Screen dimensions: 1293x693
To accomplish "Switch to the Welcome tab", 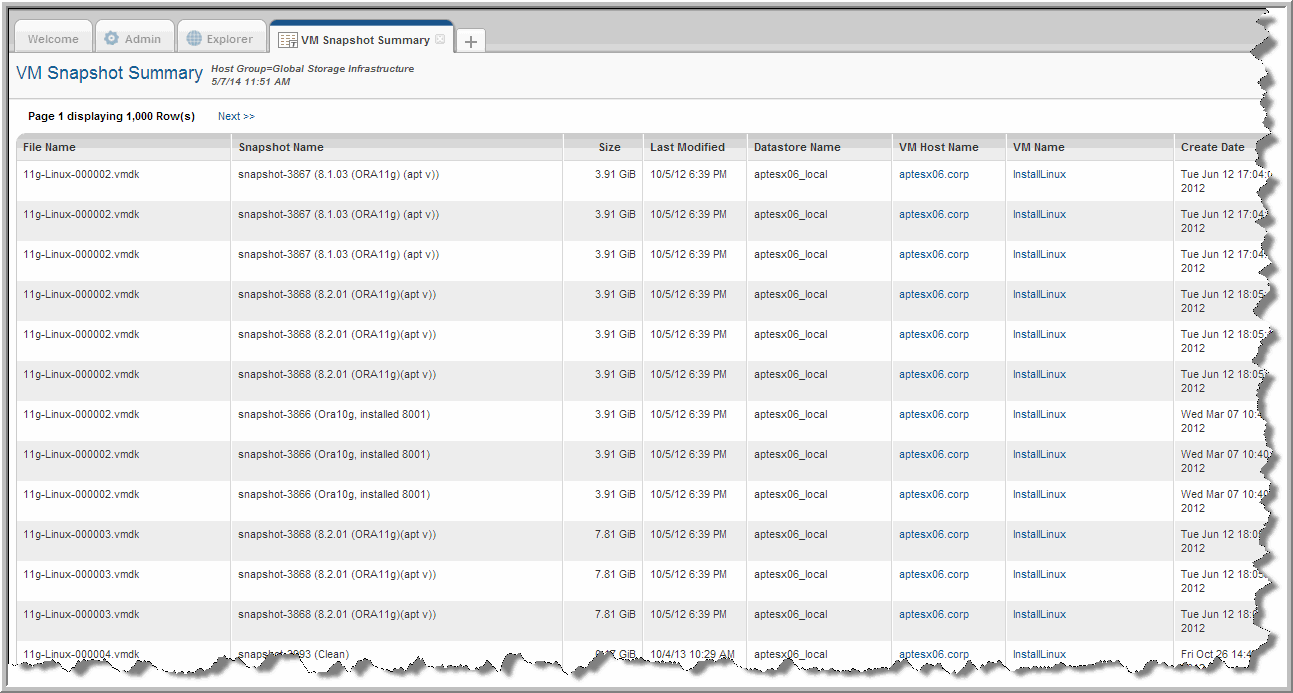I will (x=53, y=39).
